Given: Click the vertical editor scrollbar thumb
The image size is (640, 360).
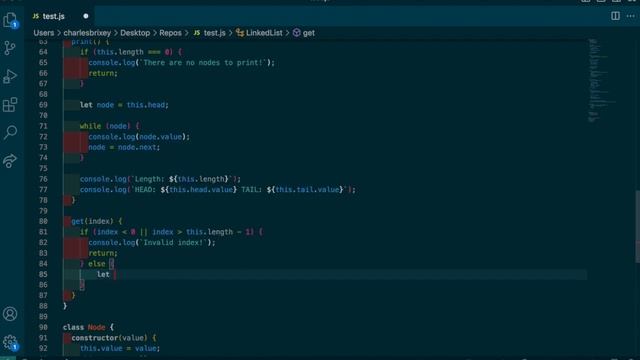Looking at the screenshot, I should [637, 227].
